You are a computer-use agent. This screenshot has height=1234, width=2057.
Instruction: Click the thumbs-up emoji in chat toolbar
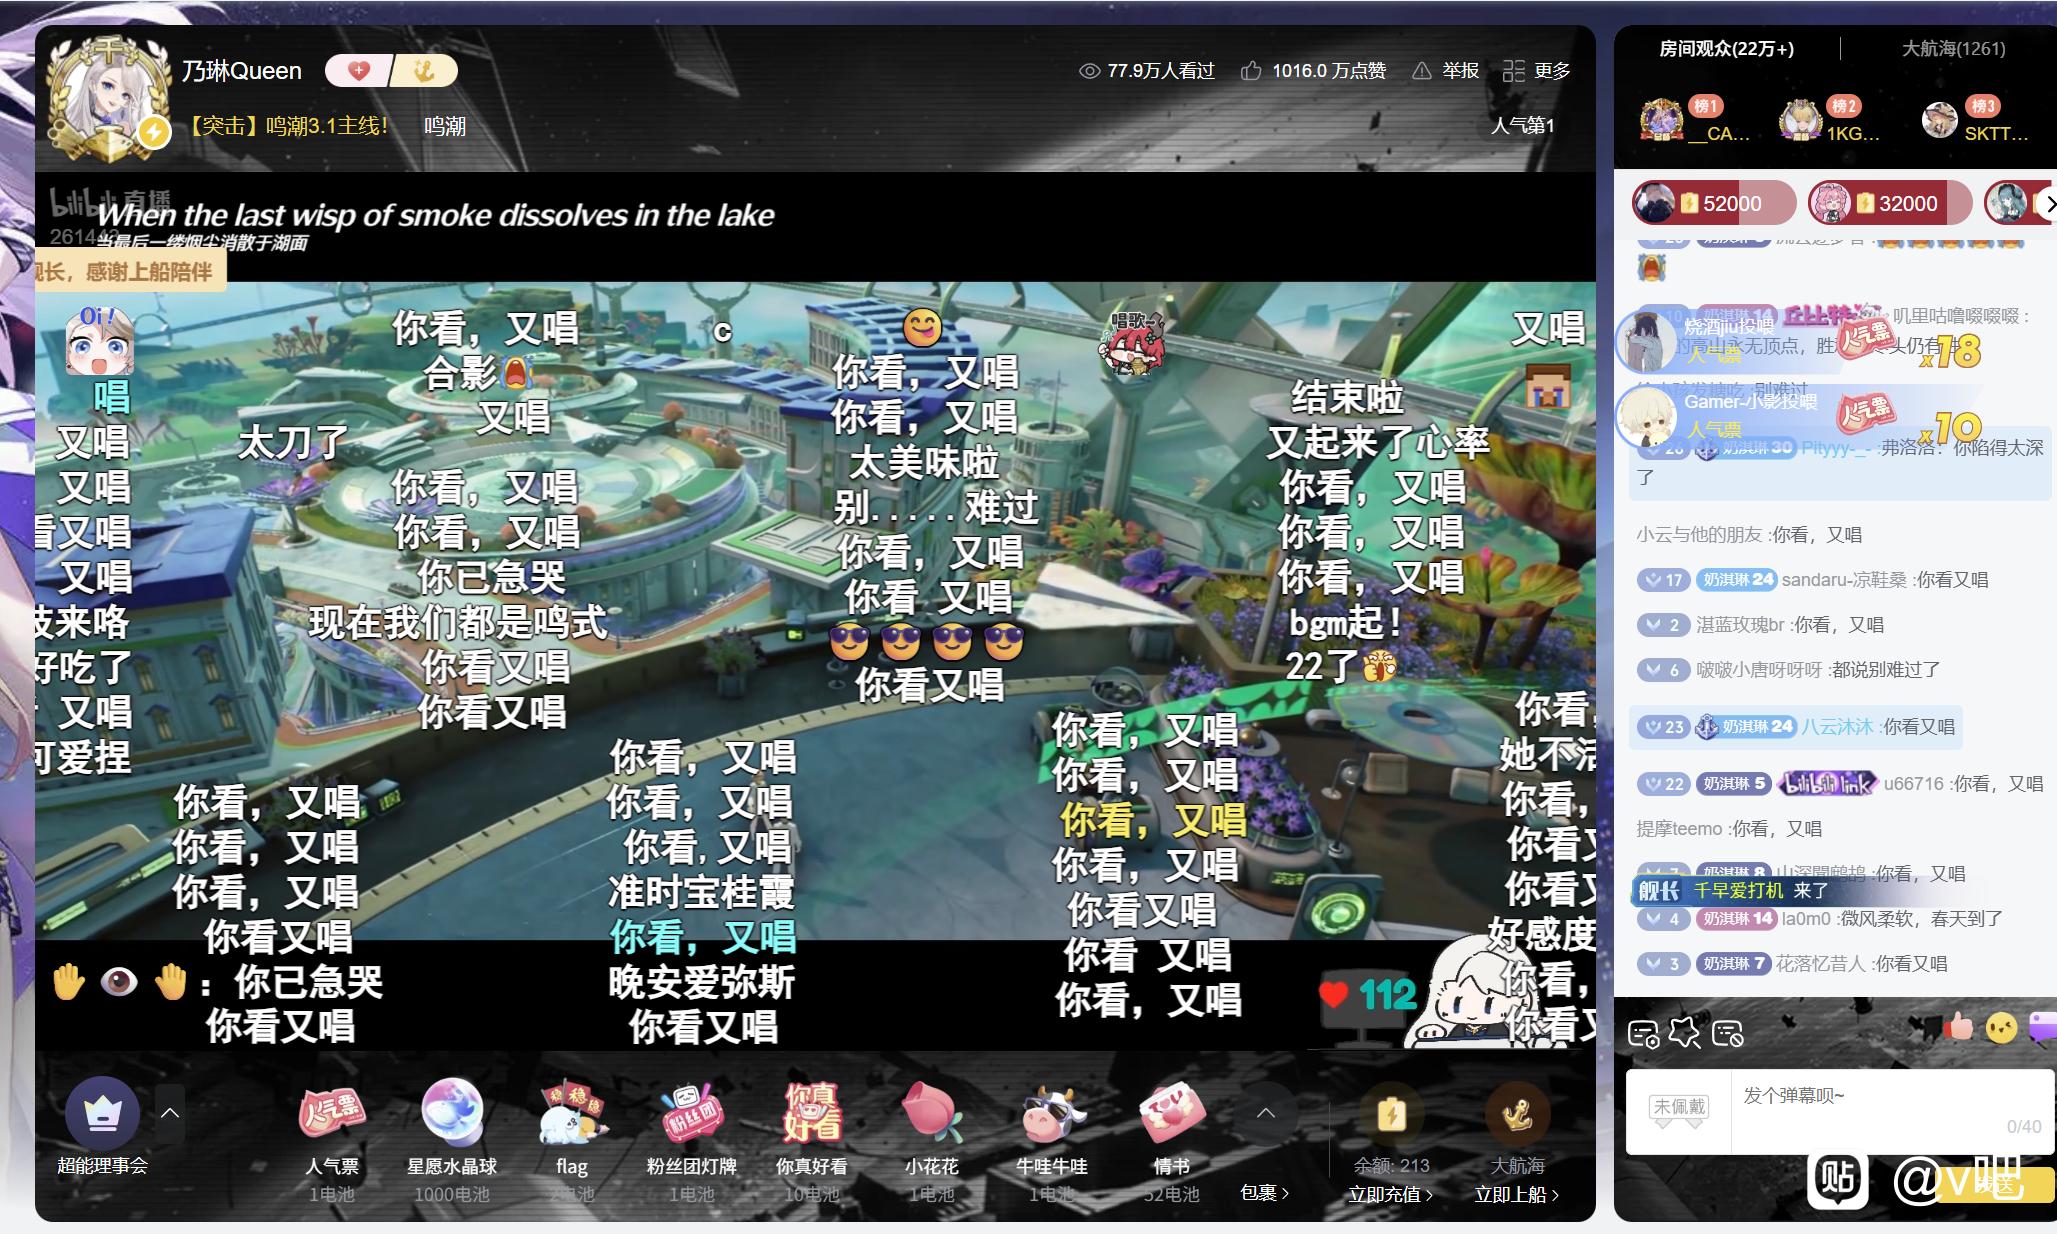(1959, 1027)
